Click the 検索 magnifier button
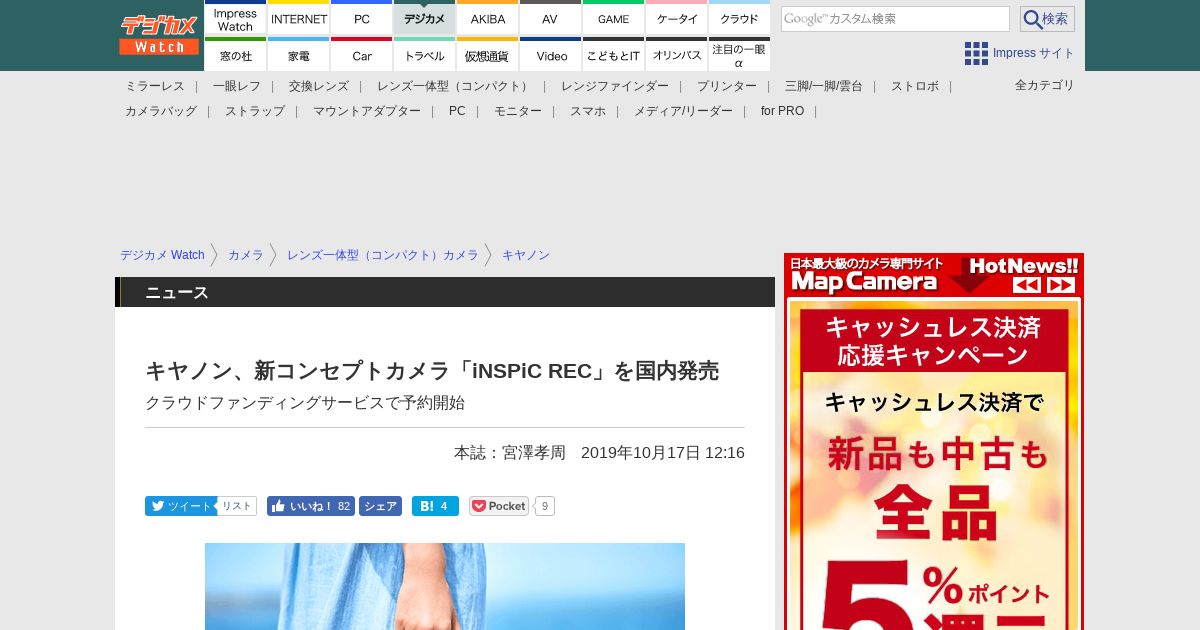 pos(1047,19)
